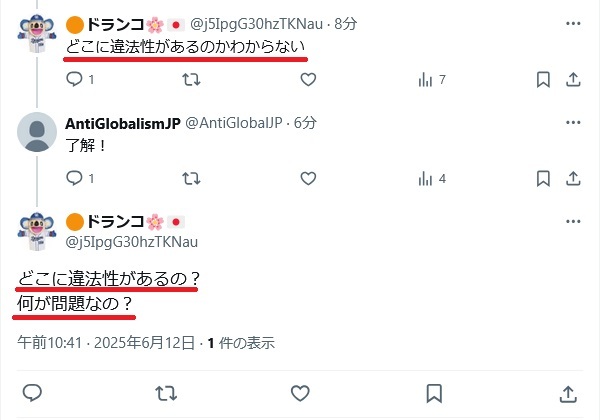This screenshot has width=600, height=420.
Task: Click AntiGlobalismJP's default avatar
Action: (x=37, y=132)
